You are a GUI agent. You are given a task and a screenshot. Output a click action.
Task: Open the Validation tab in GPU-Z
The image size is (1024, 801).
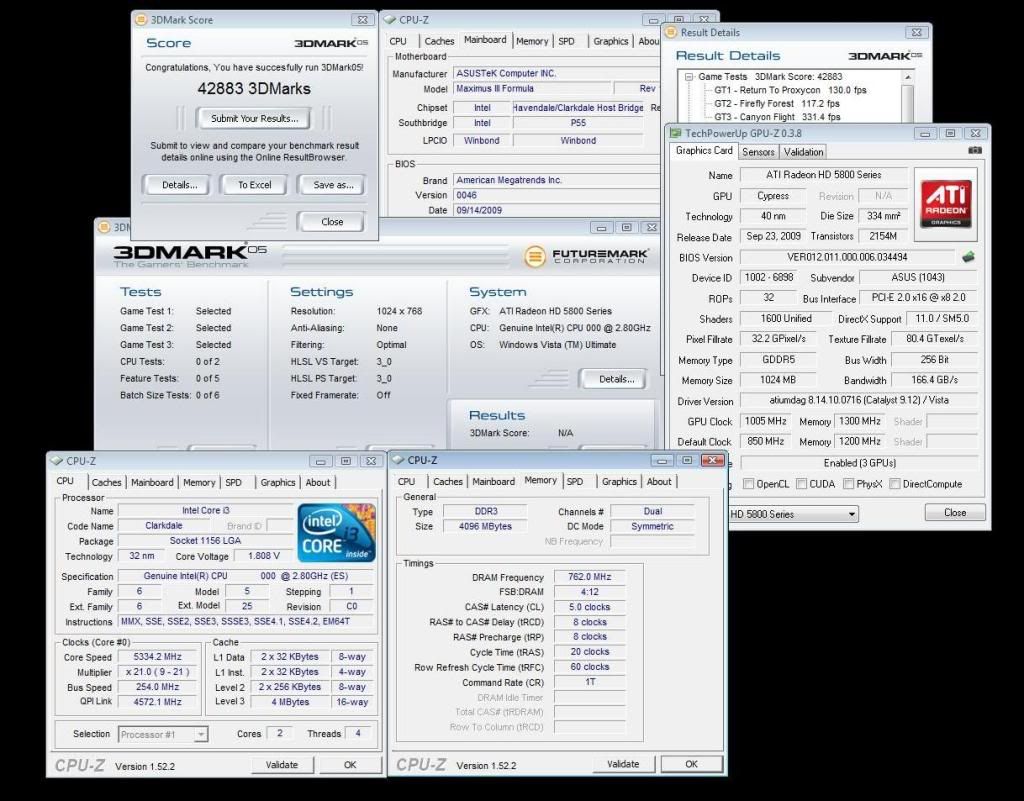pyautogui.click(x=803, y=152)
